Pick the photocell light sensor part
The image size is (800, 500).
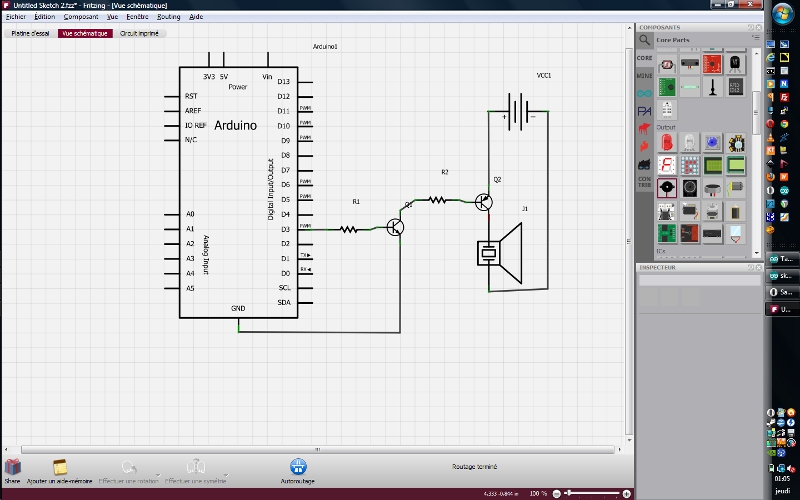point(667,64)
